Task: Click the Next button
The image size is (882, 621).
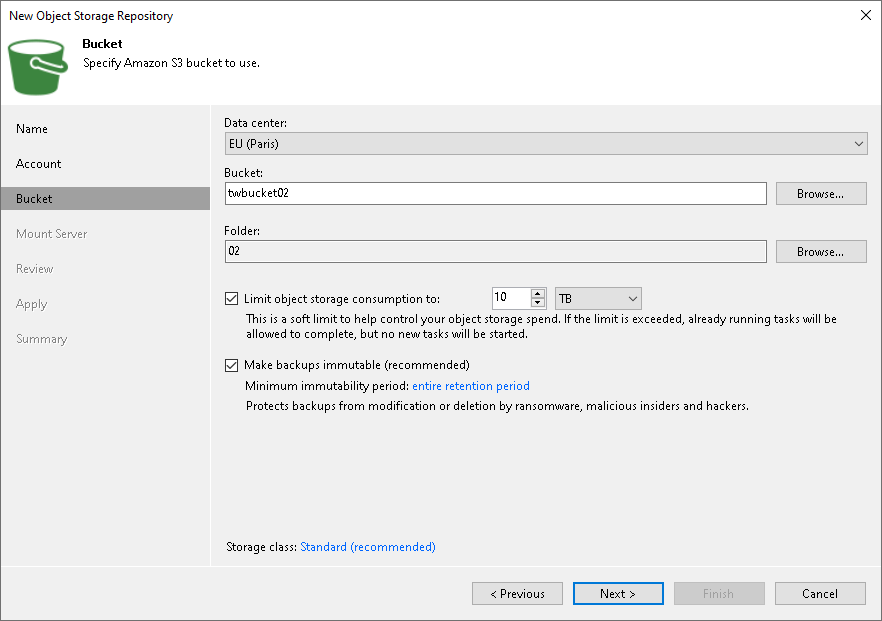Action: [618, 593]
